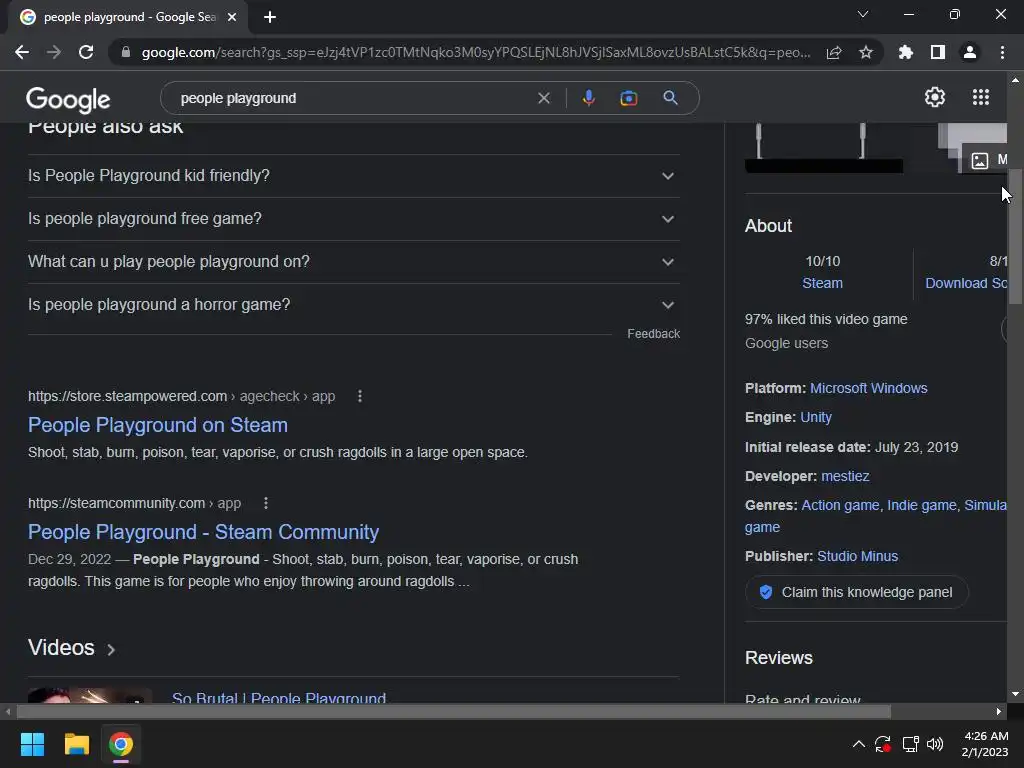
Task: Open 'So Brutal | People Playground' video link
Action: pos(279,697)
